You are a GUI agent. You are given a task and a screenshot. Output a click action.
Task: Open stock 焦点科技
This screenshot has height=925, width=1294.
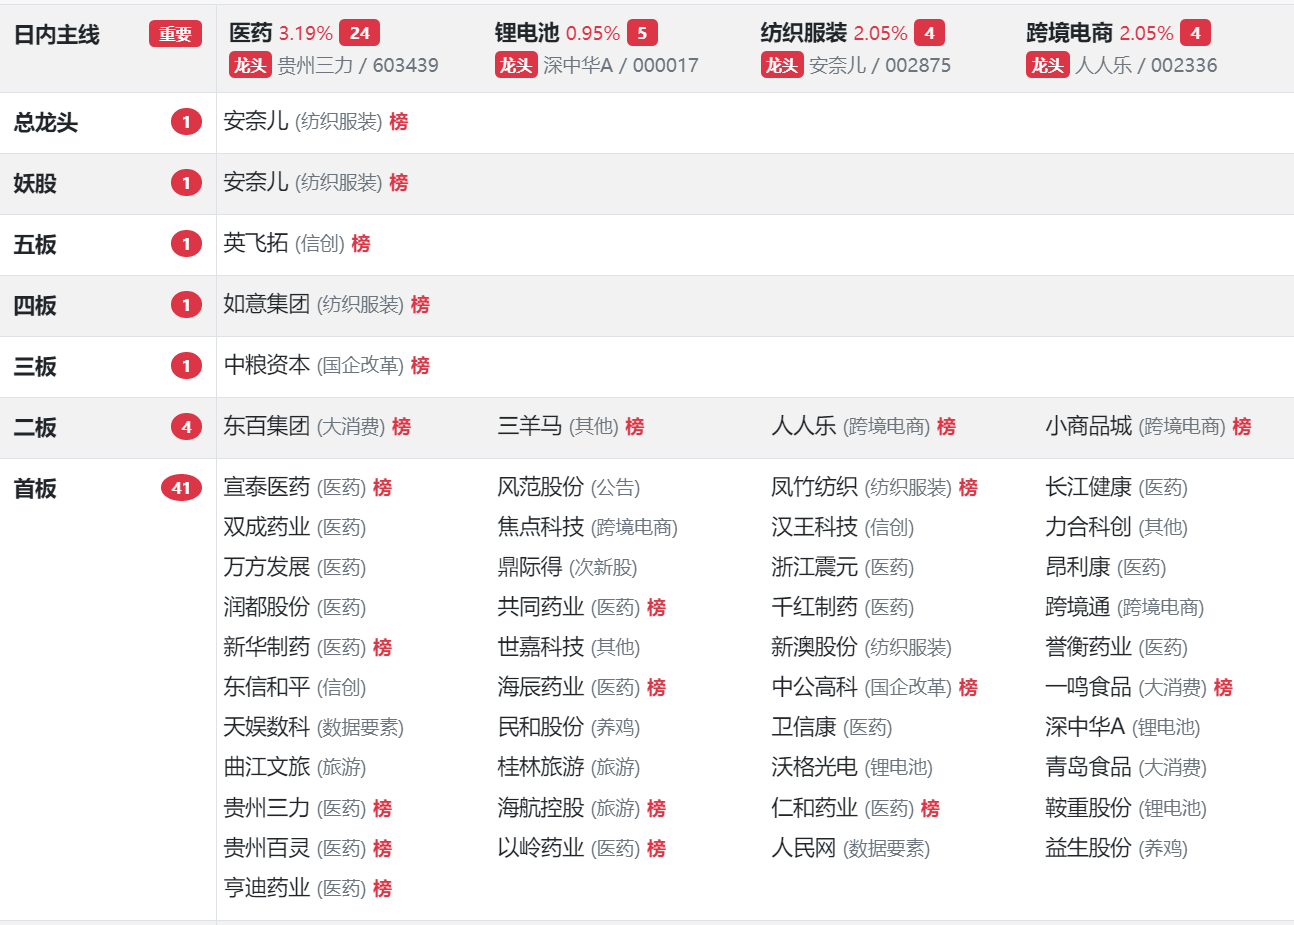coord(541,528)
